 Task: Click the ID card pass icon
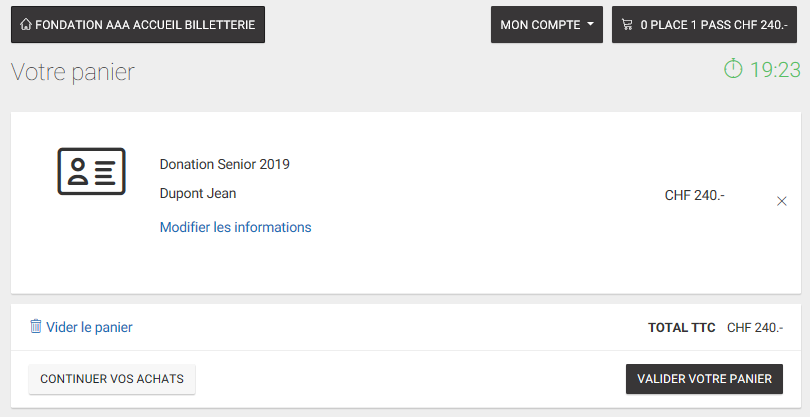(x=91, y=172)
